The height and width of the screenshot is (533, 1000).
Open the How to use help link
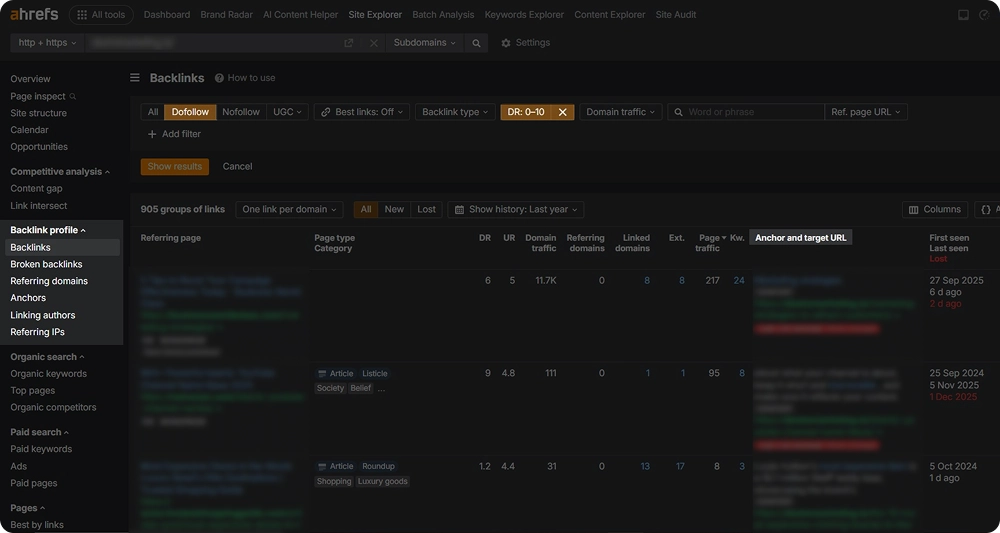[245, 78]
